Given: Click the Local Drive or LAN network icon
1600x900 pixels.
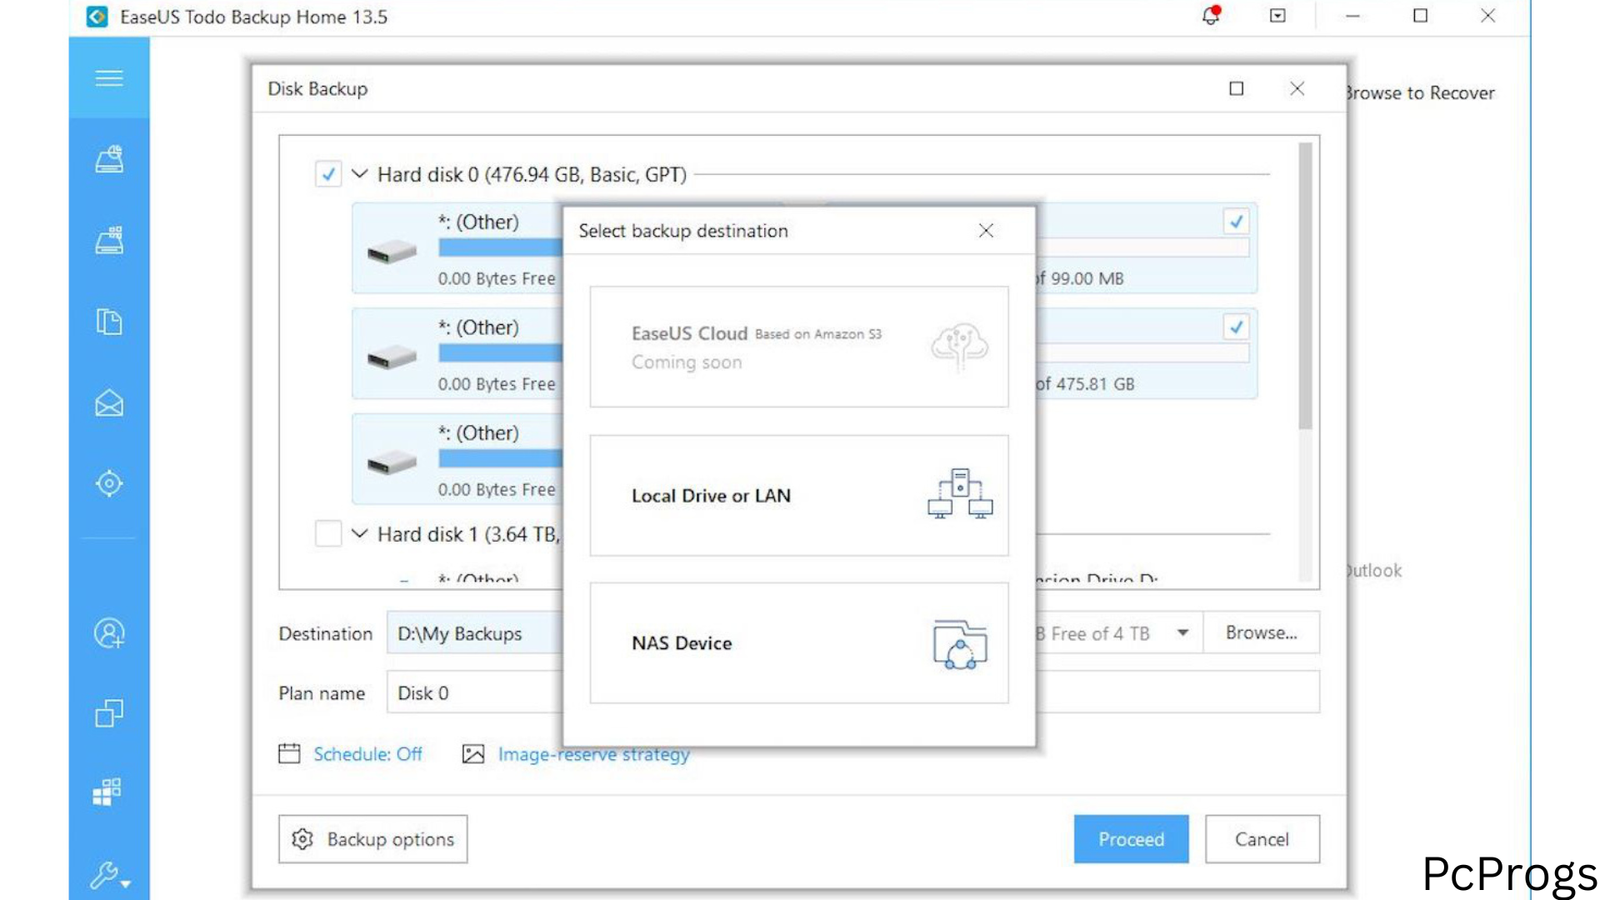Looking at the screenshot, I should pos(960,494).
